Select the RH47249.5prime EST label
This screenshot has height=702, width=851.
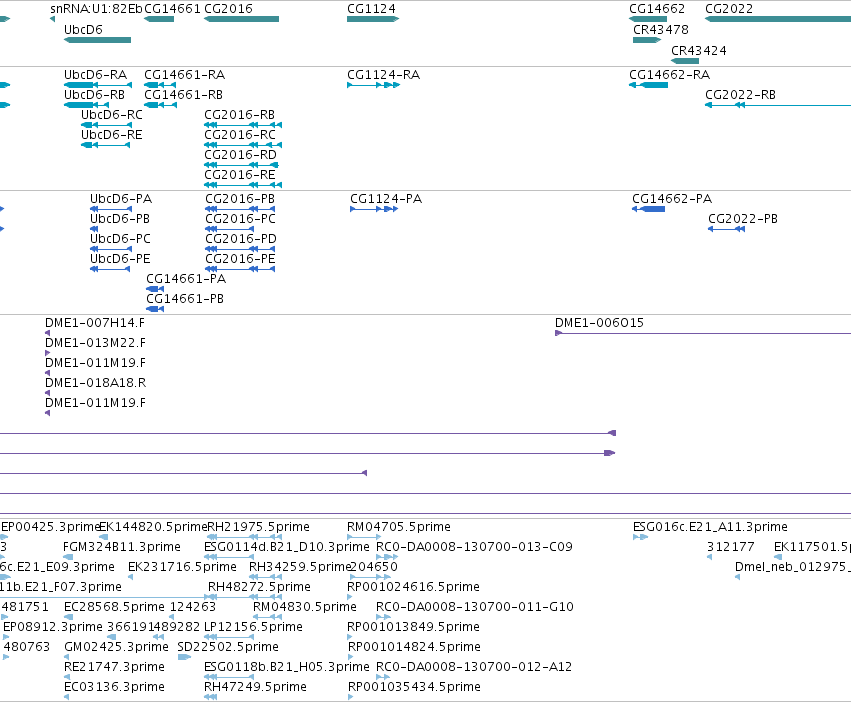tap(256, 687)
